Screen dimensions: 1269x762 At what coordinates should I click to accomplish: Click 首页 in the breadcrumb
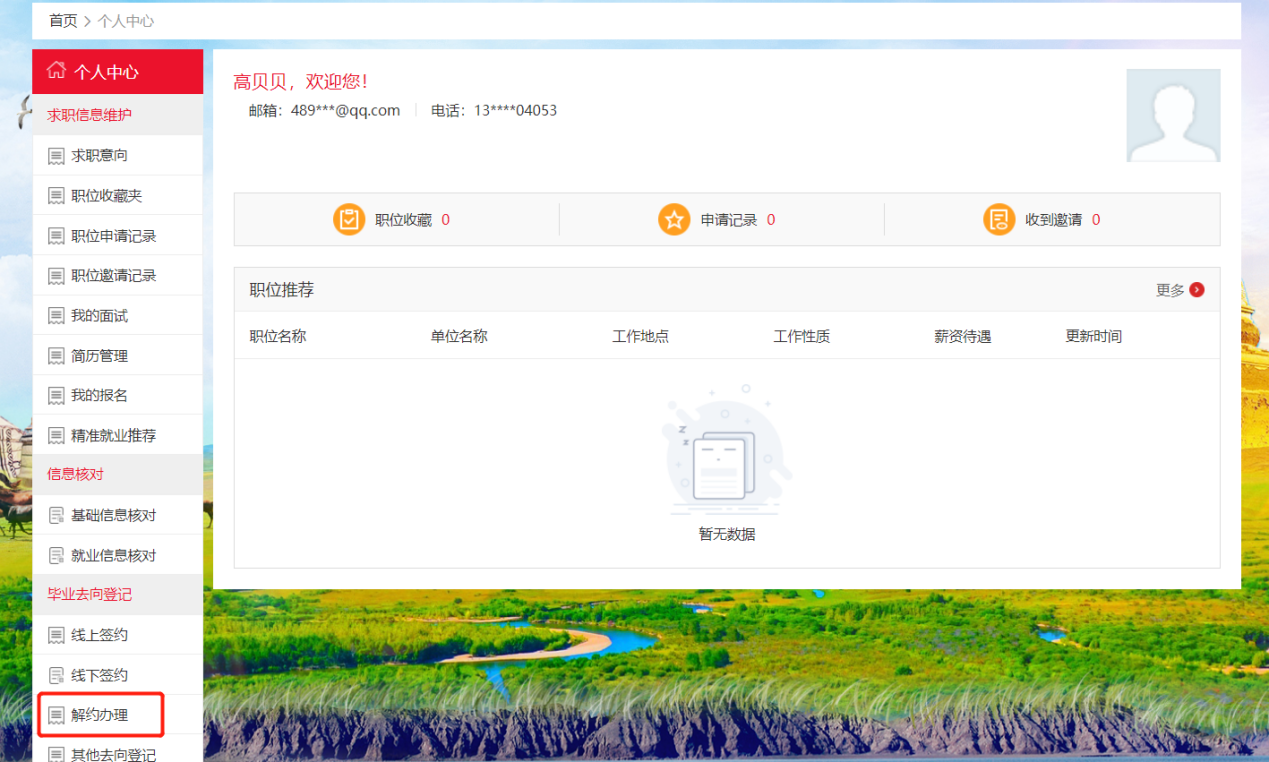click(x=63, y=21)
